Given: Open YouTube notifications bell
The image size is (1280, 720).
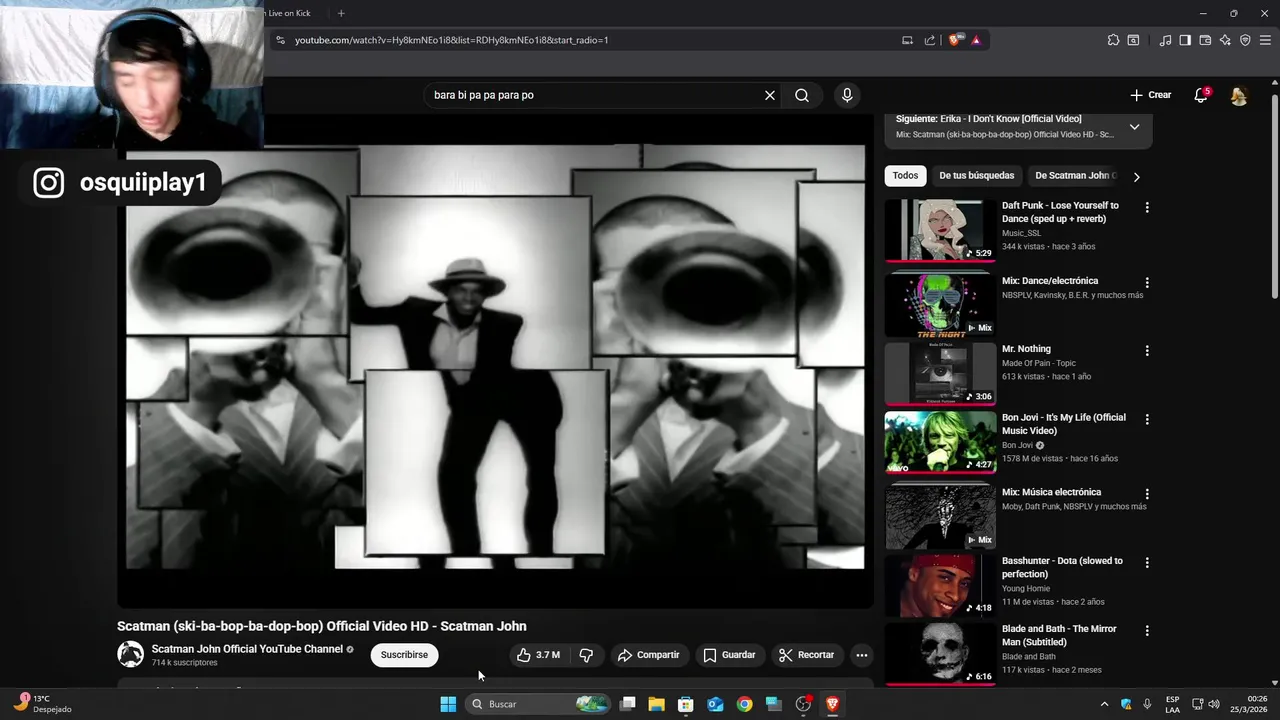Looking at the screenshot, I should pos(1201,95).
